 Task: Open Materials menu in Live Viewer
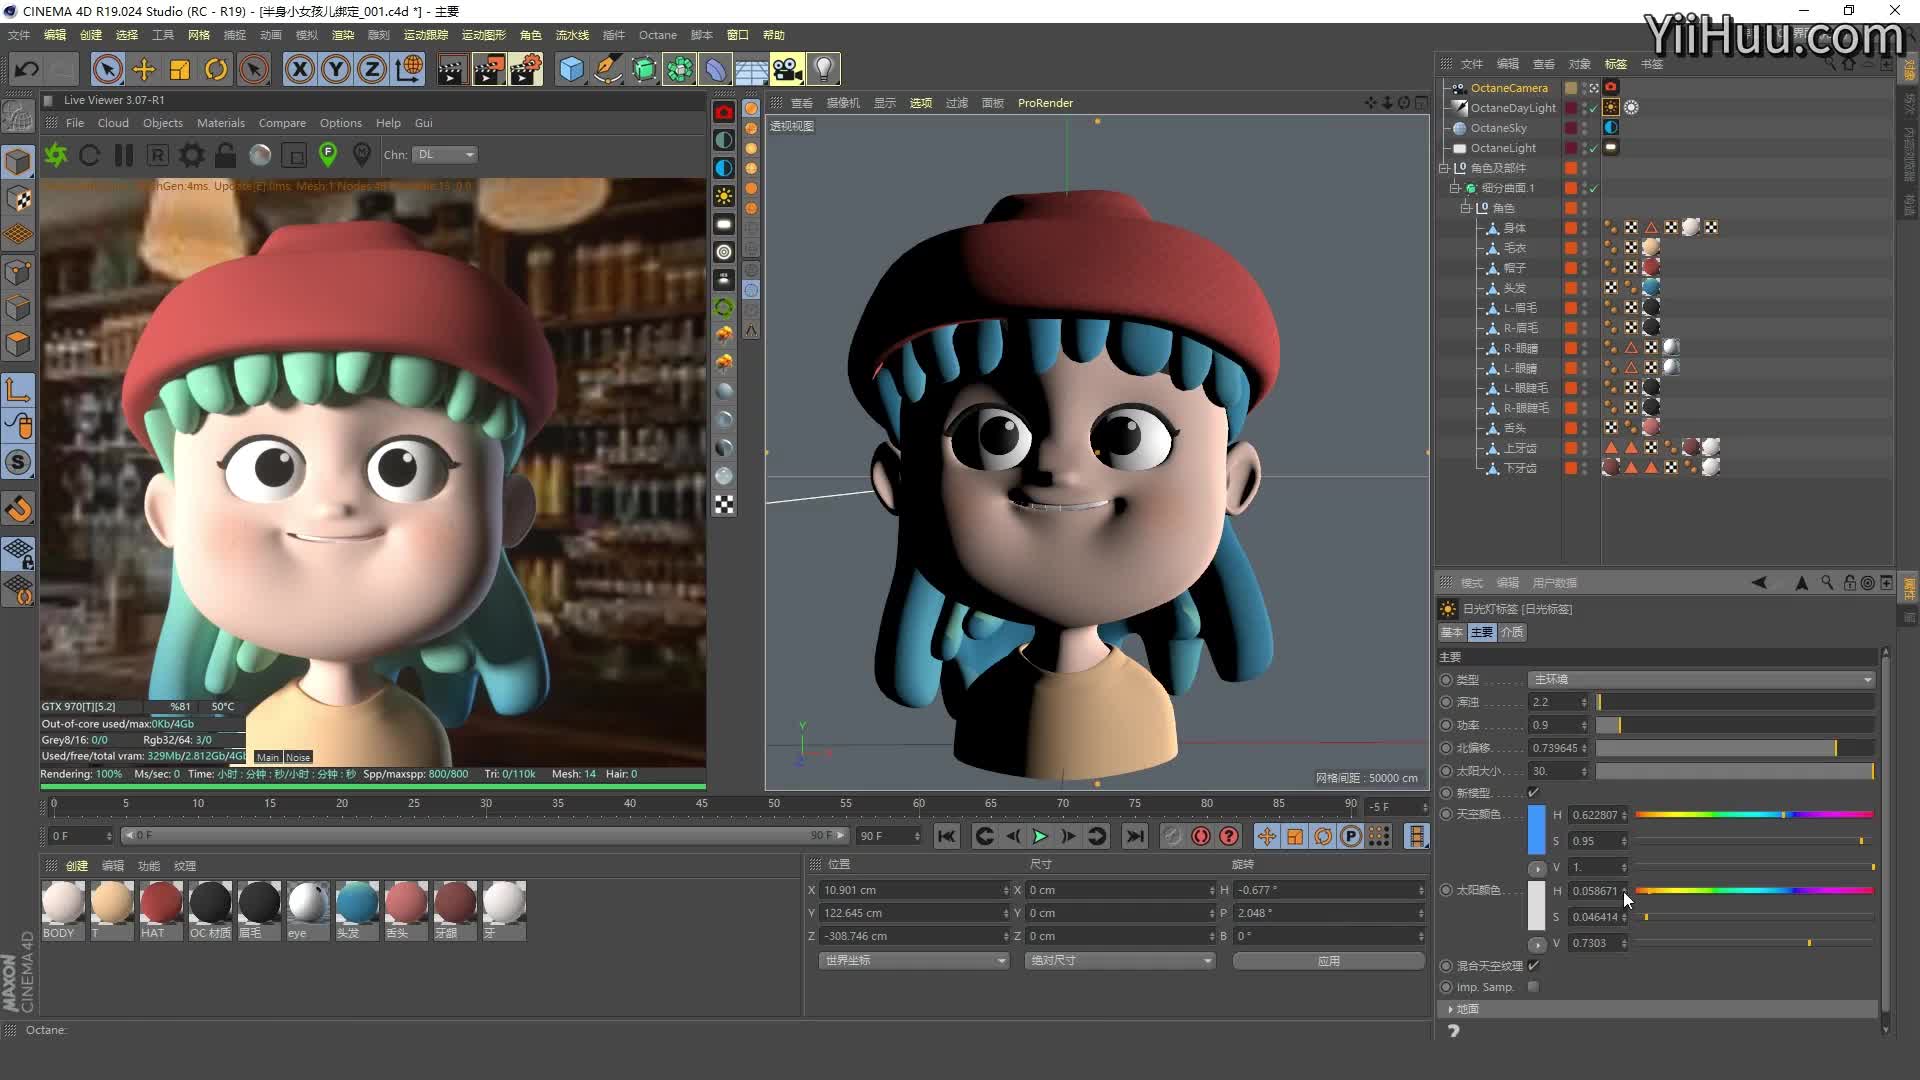pos(221,123)
